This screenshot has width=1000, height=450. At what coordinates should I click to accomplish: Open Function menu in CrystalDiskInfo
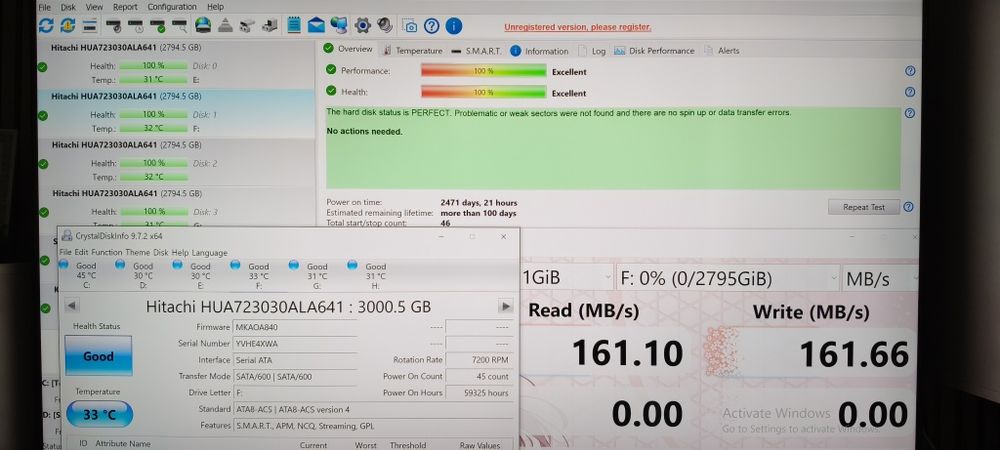(107, 252)
